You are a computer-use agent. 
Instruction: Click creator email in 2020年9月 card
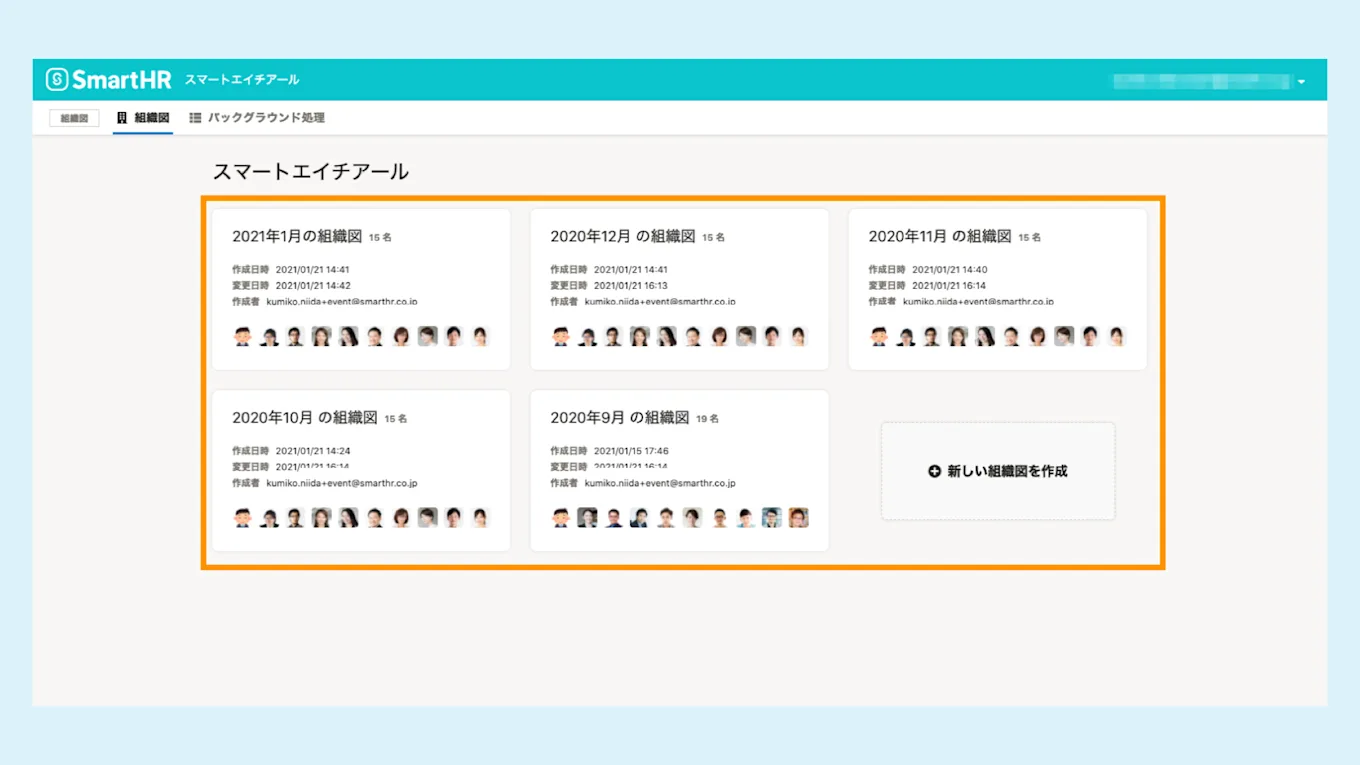tap(660, 483)
